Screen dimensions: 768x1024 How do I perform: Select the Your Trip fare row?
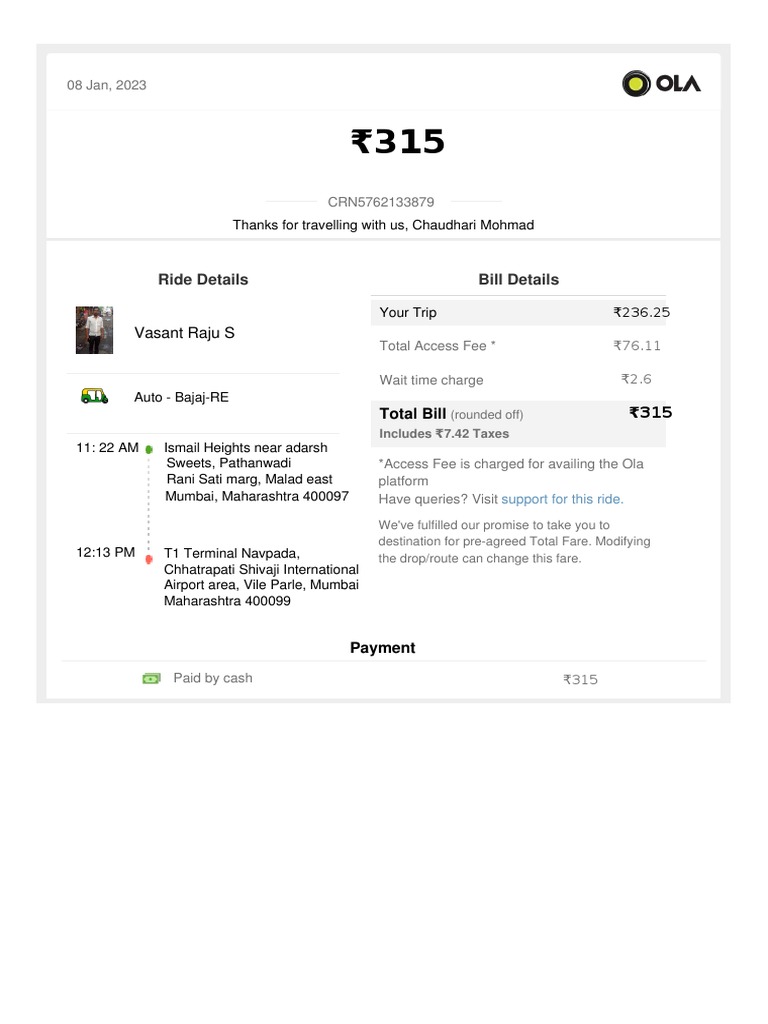pyautogui.click(x=518, y=312)
